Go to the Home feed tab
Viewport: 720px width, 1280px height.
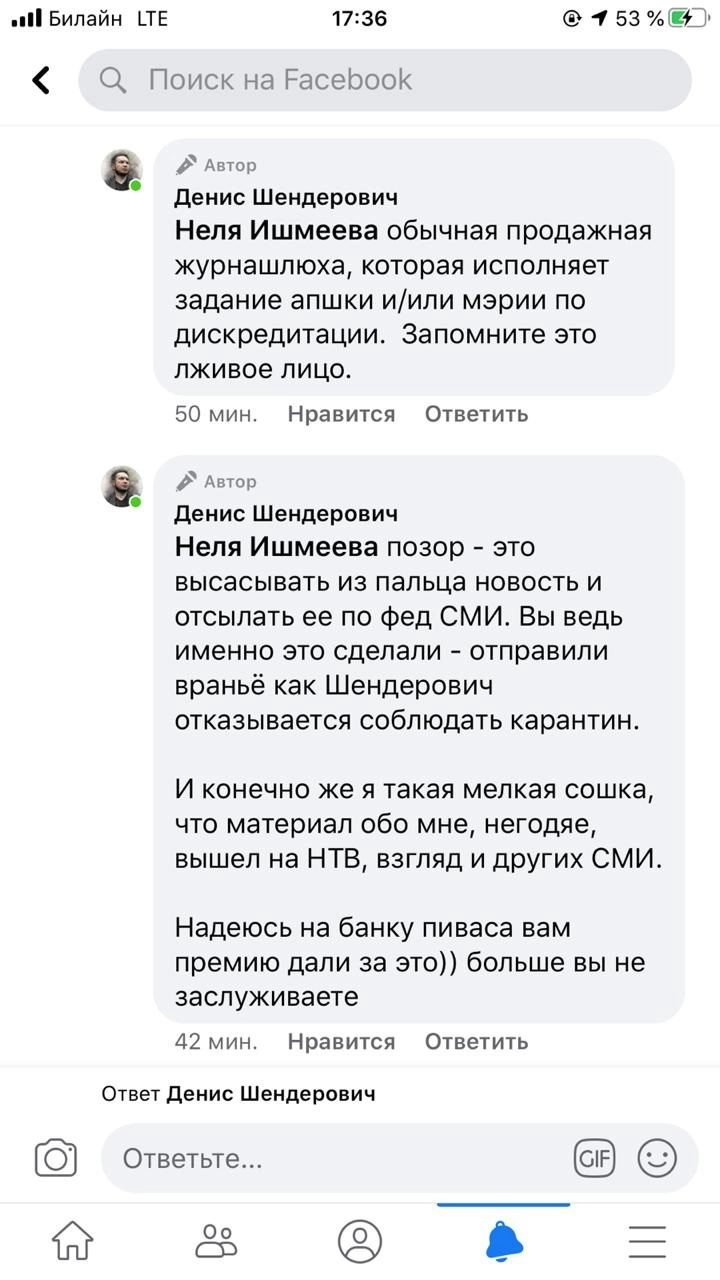(x=72, y=1241)
